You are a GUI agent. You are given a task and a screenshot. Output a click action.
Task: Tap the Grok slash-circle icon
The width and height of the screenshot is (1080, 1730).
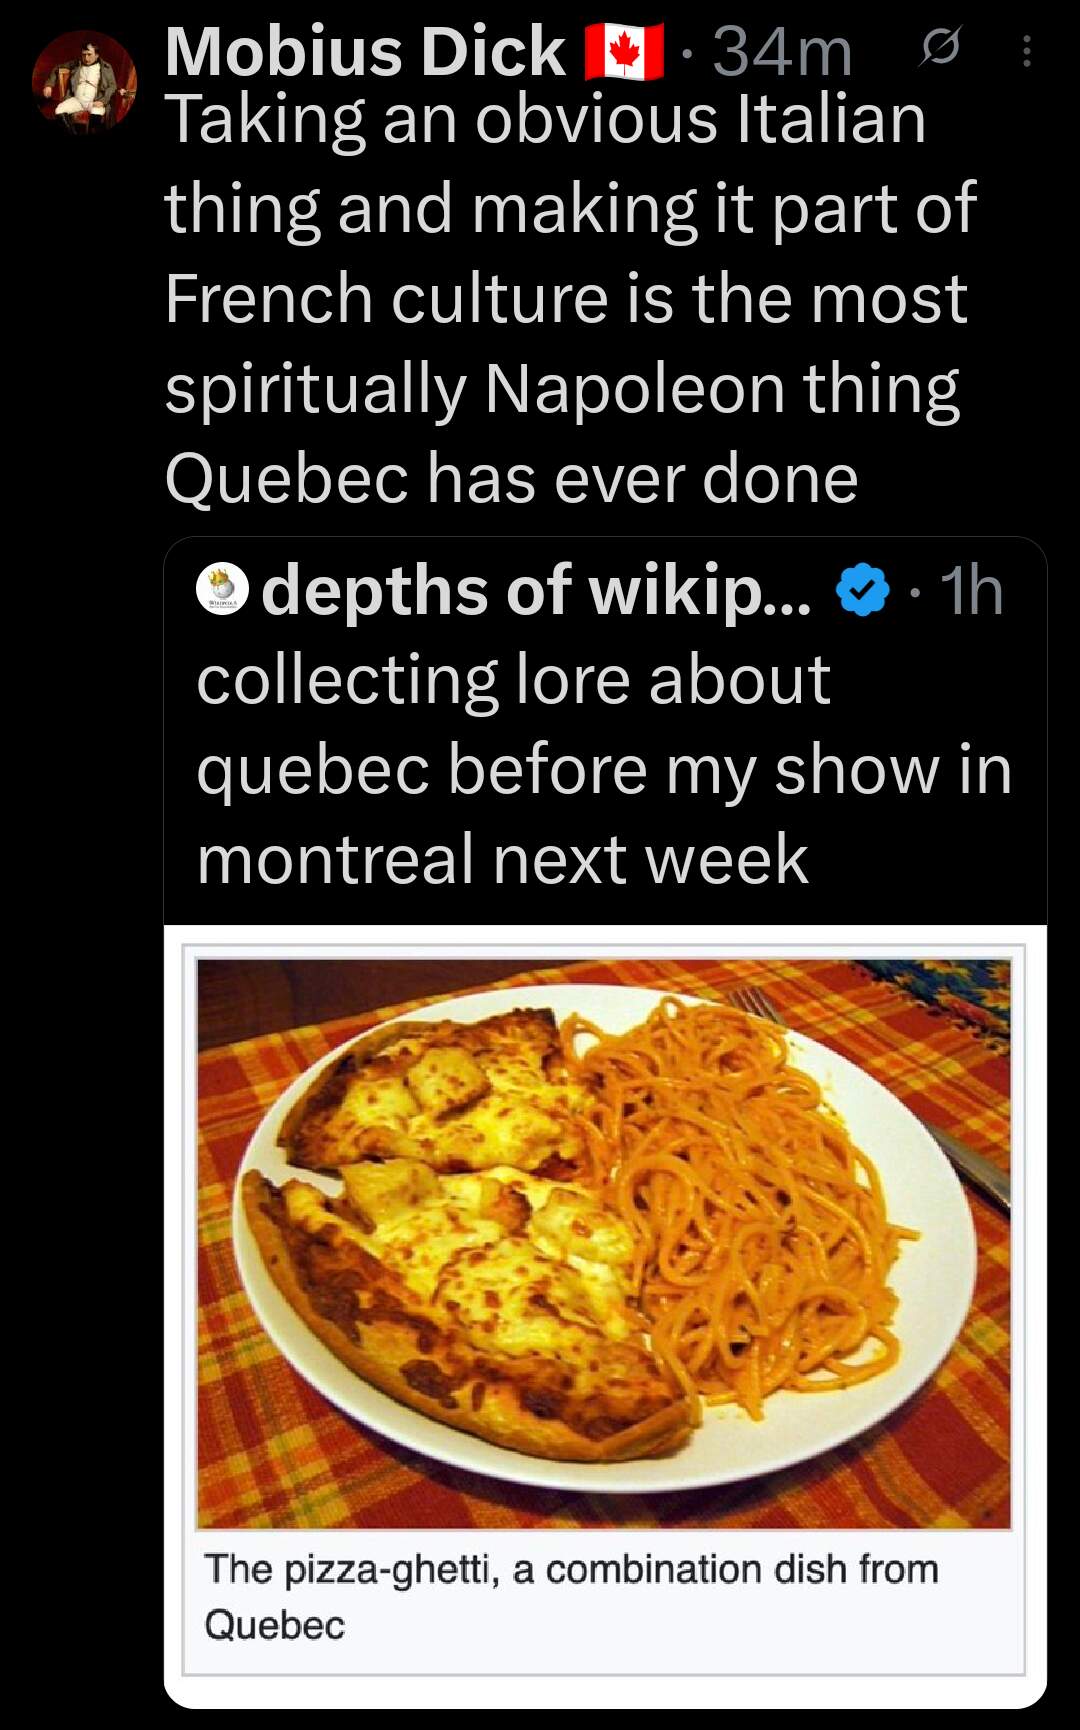tap(940, 48)
